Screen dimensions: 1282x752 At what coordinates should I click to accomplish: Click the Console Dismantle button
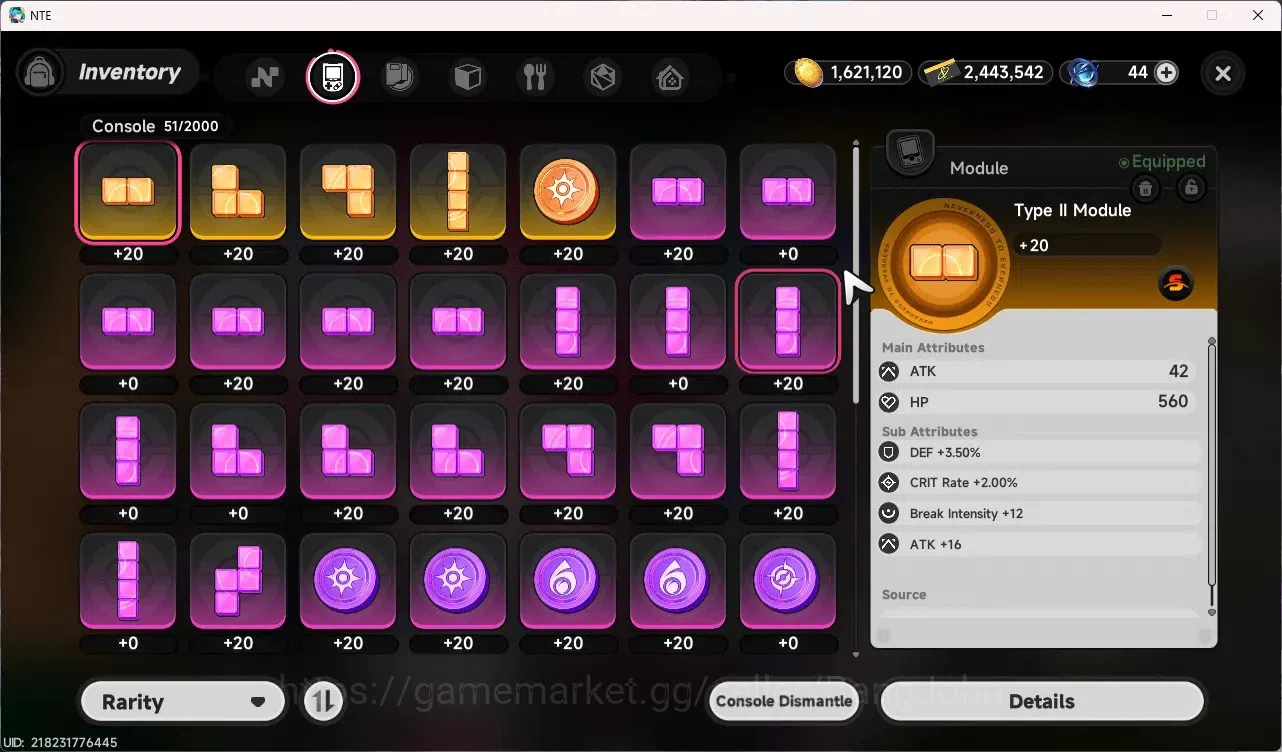pos(785,701)
